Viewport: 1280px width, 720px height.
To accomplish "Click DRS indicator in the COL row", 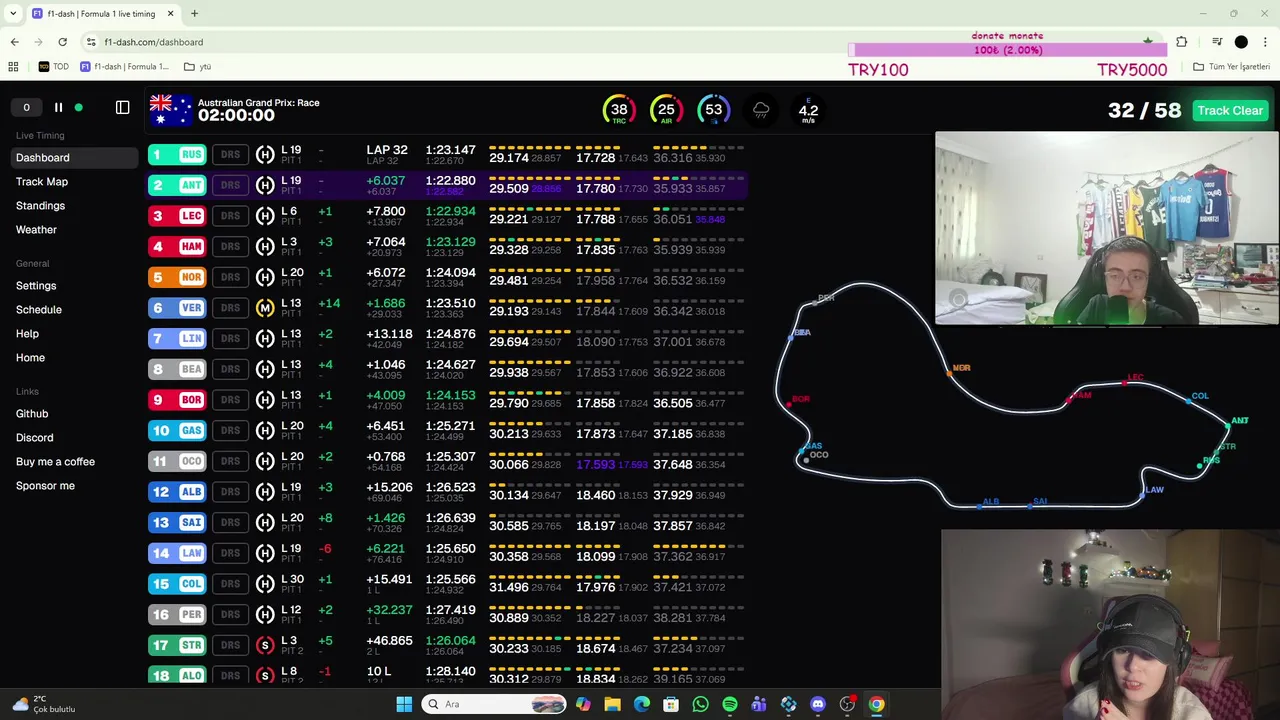I will (231, 583).
